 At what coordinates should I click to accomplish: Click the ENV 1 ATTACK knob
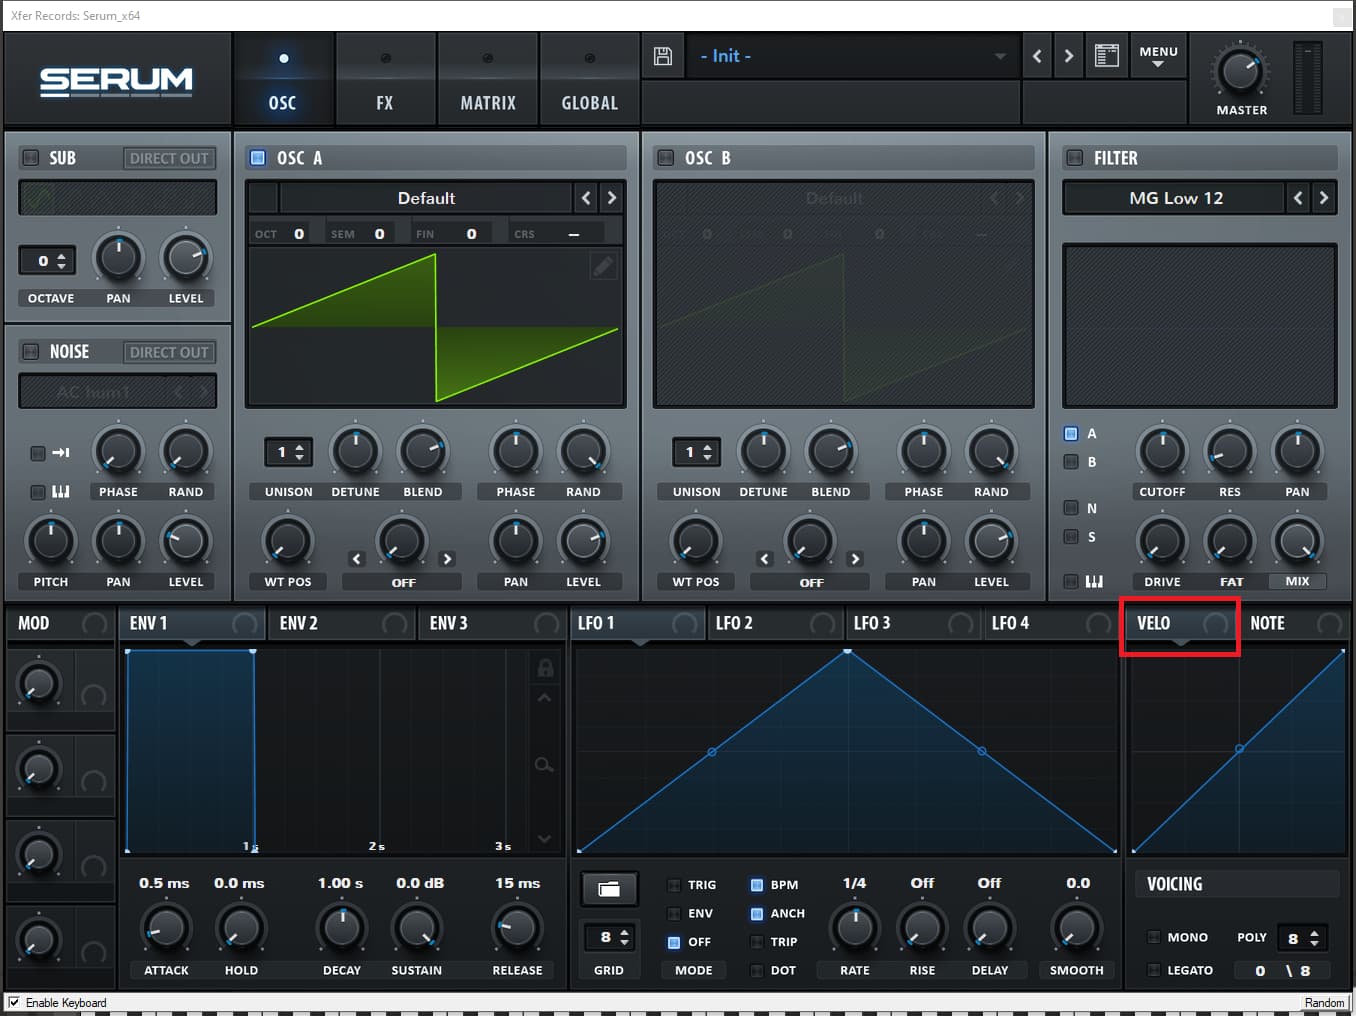166,929
